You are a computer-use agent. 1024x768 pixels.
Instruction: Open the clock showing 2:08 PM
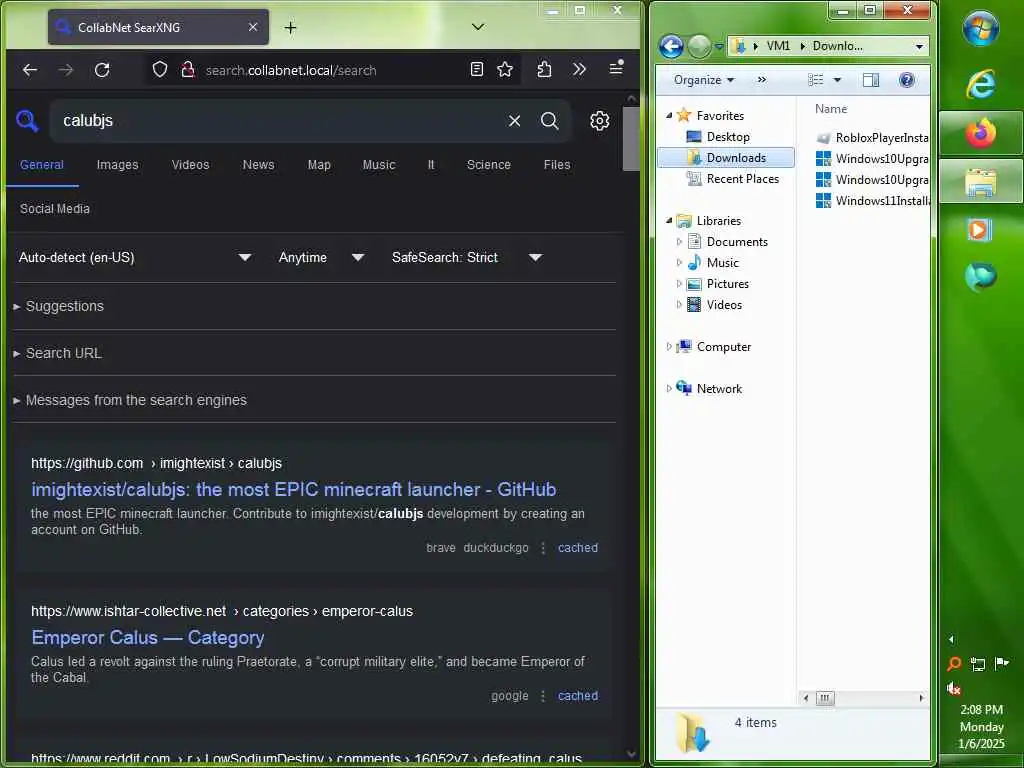981,726
